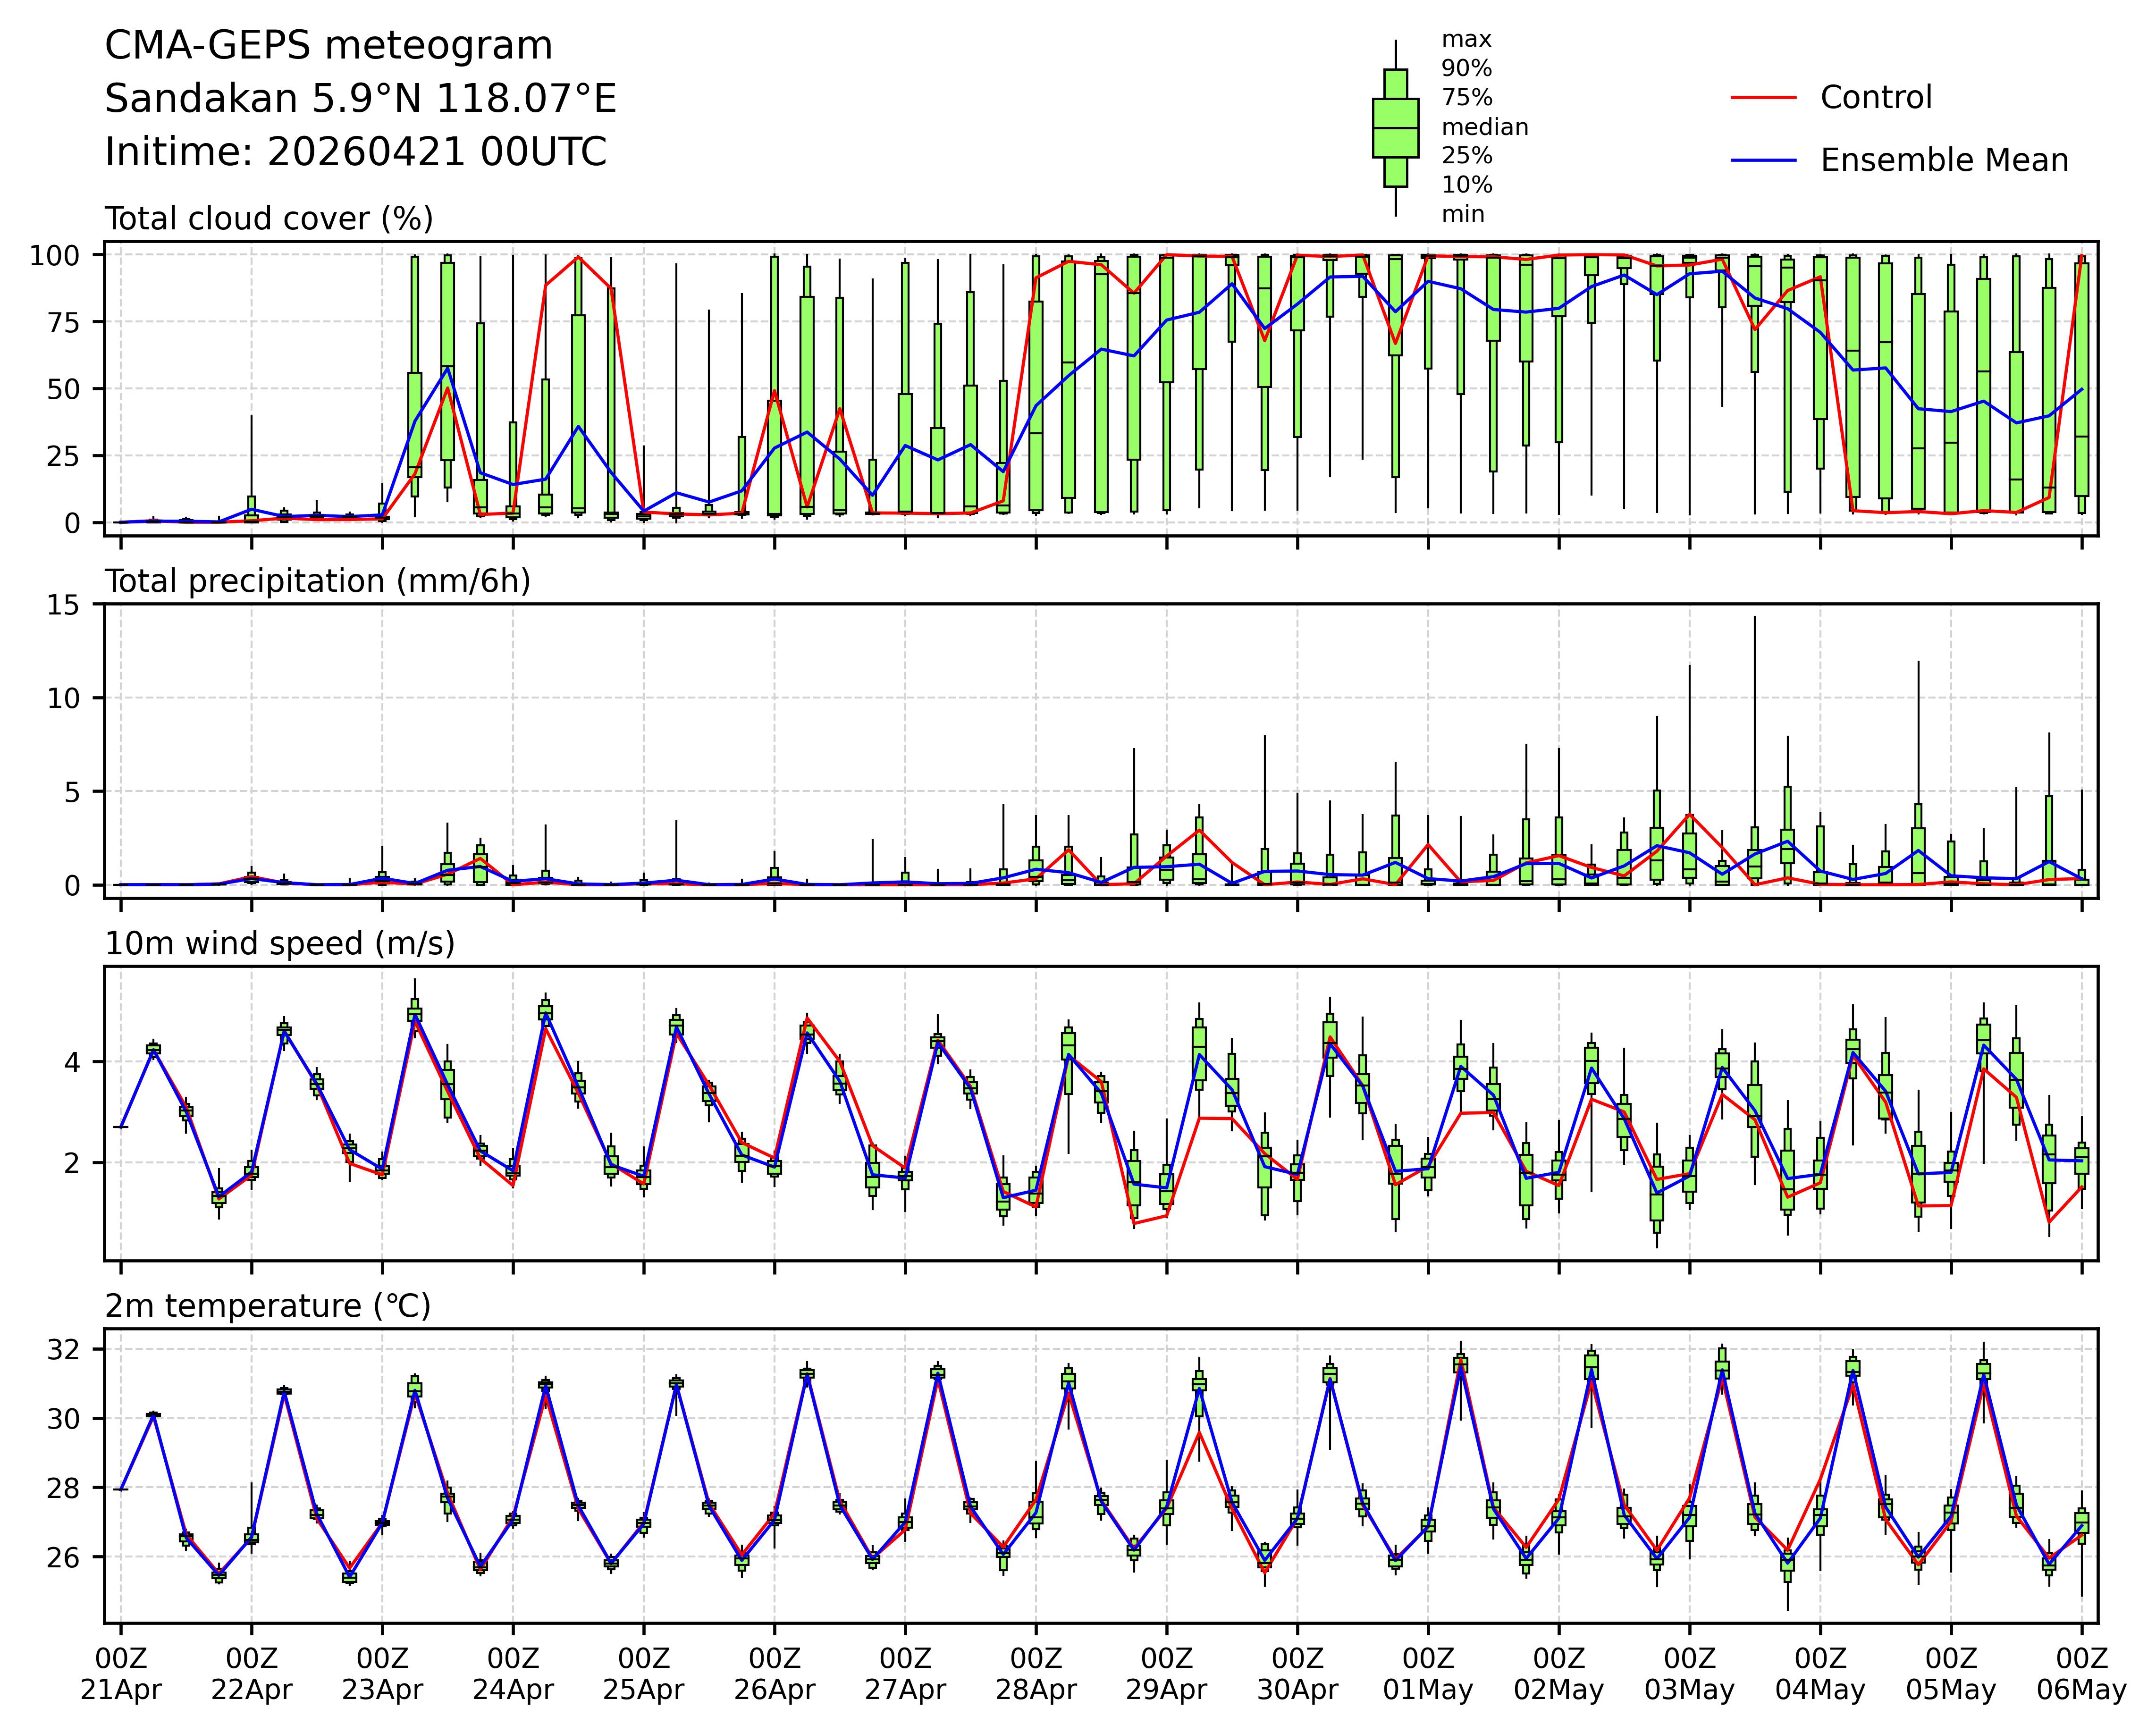Click the 'Total cloud cover (%)' panel title

[269, 218]
